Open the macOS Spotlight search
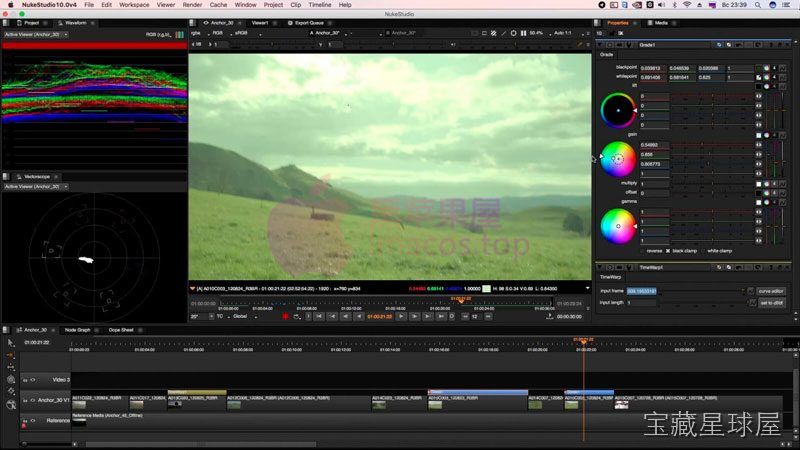800x450 pixels. (x=758, y=5)
